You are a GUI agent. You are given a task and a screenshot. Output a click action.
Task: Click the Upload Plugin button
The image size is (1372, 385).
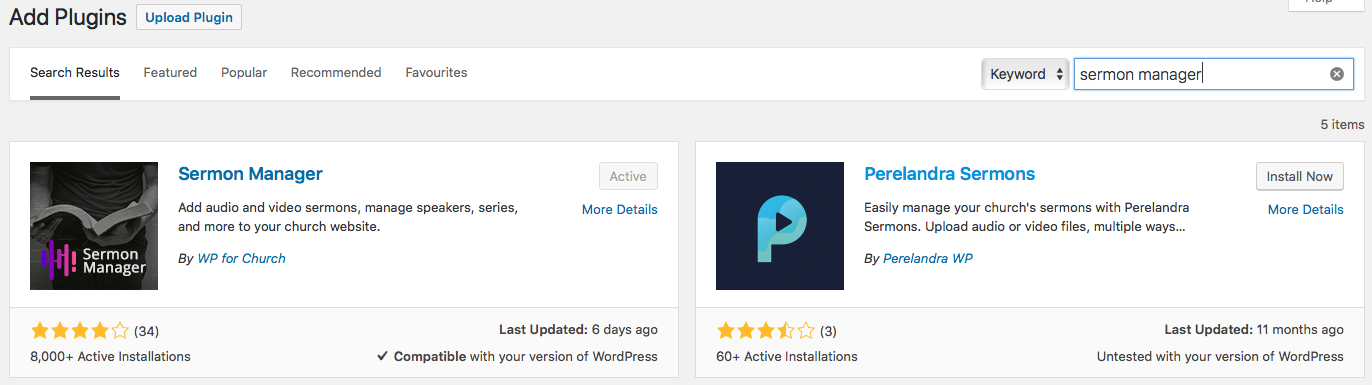pyautogui.click(x=188, y=17)
